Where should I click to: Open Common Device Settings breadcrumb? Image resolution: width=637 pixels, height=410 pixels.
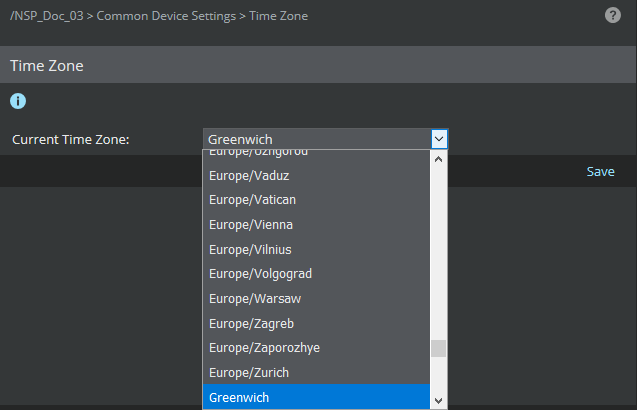point(166,16)
